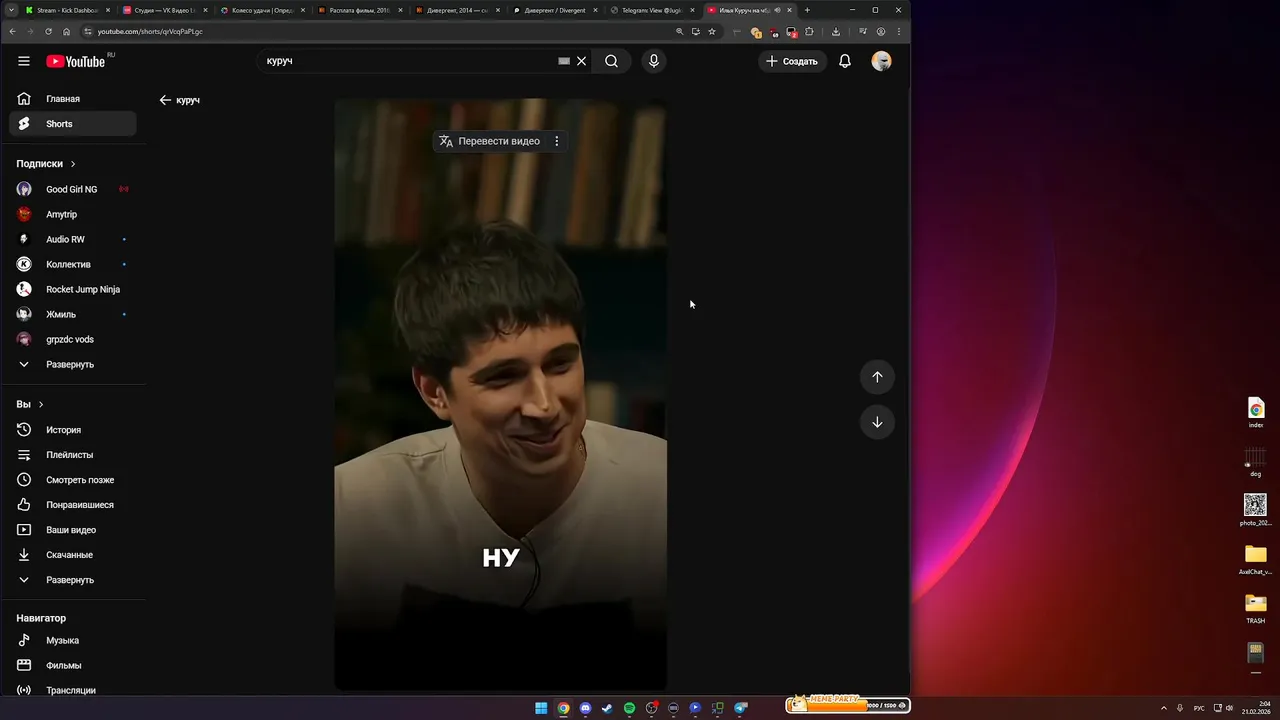Open Фильмы in Навигатор
1280x720 pixels.
point(73,665)
